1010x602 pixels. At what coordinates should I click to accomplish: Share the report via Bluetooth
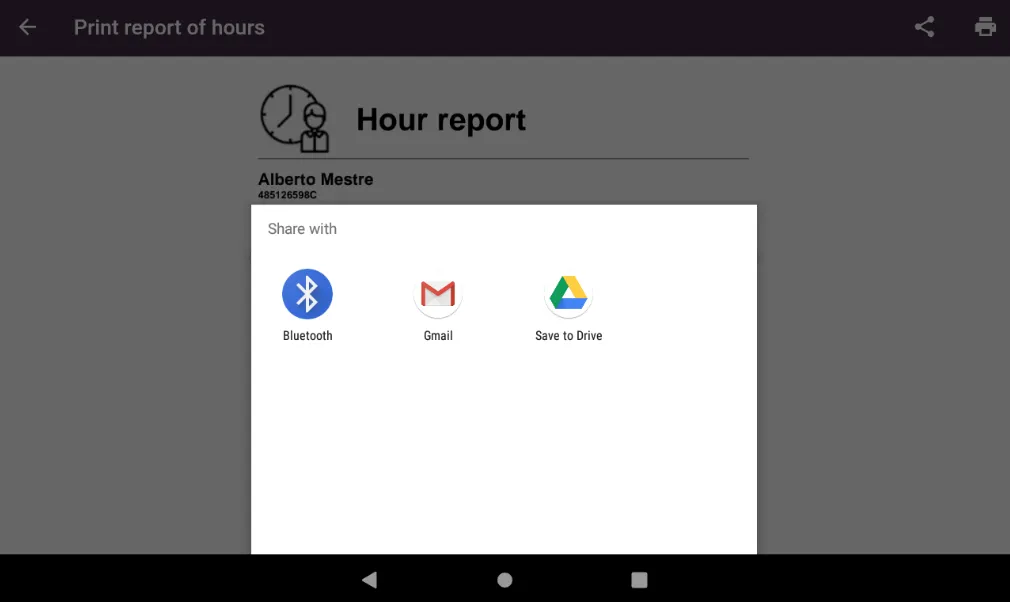click(x=307, y=306)
